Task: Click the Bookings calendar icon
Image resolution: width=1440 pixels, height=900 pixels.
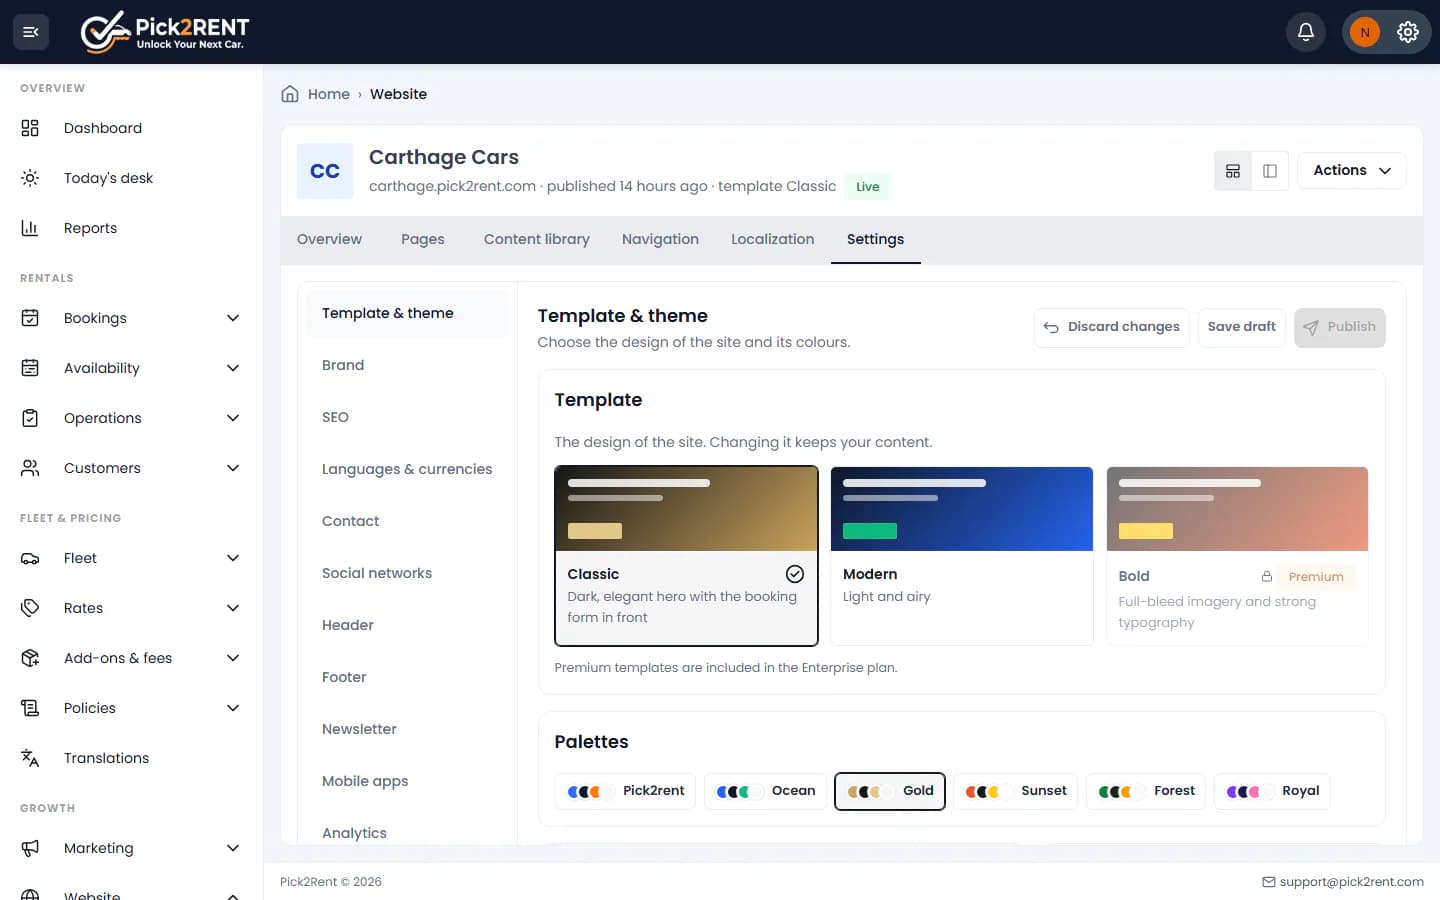Action: [30, 318]
